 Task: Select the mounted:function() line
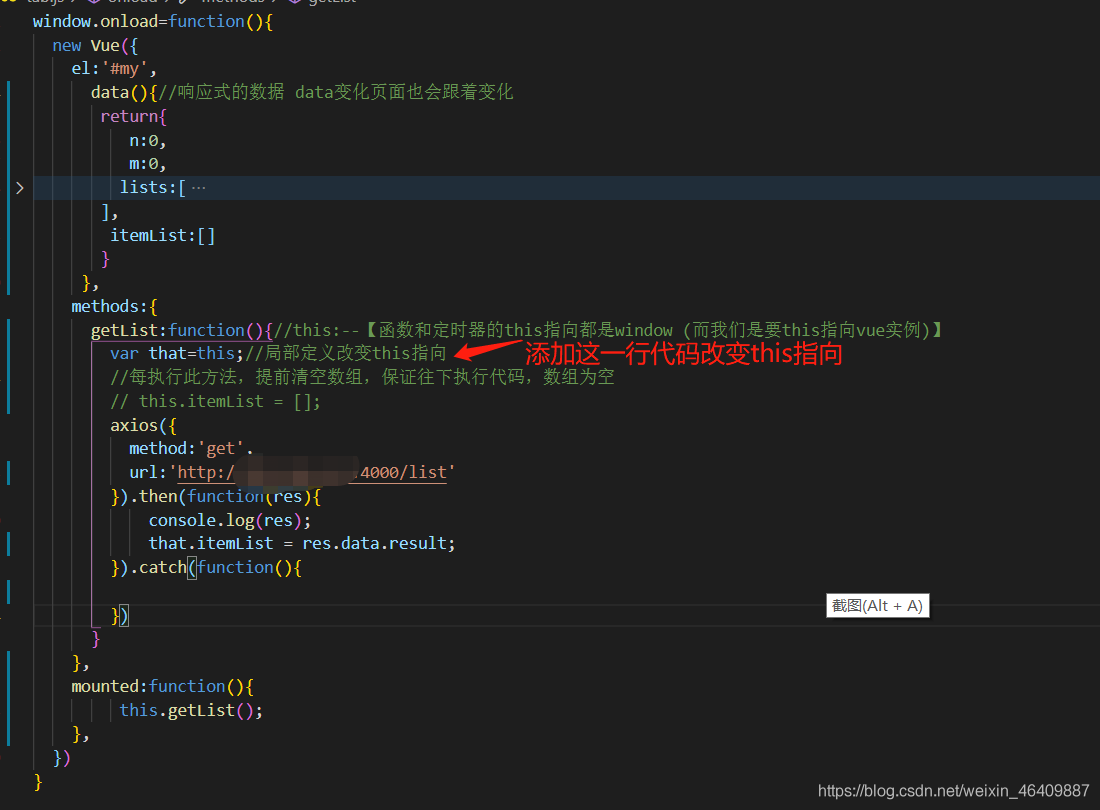[162, 687]
